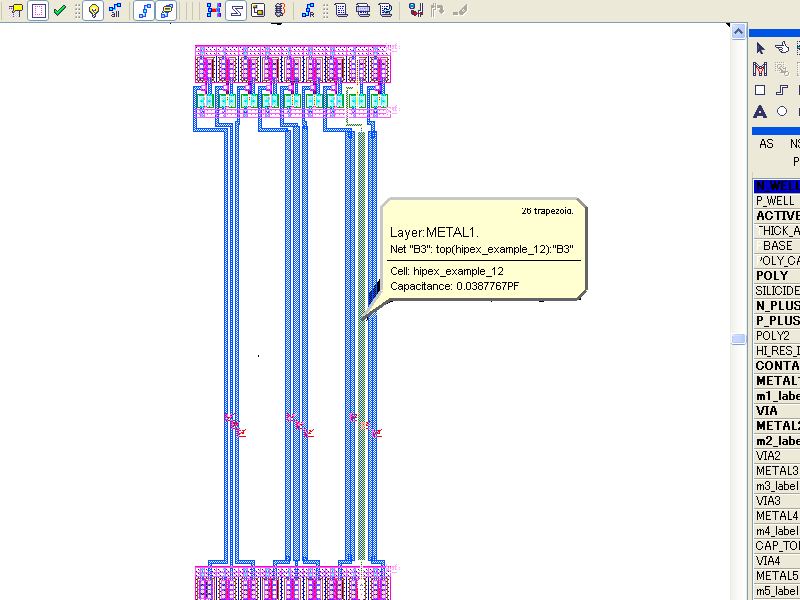
Task: Select the M ruler measure tool
Action: click(760, 68)
